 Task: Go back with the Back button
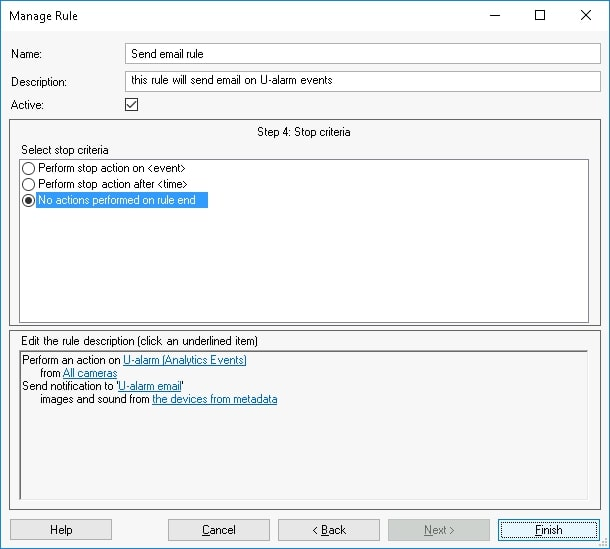click(x=328, y=530)
